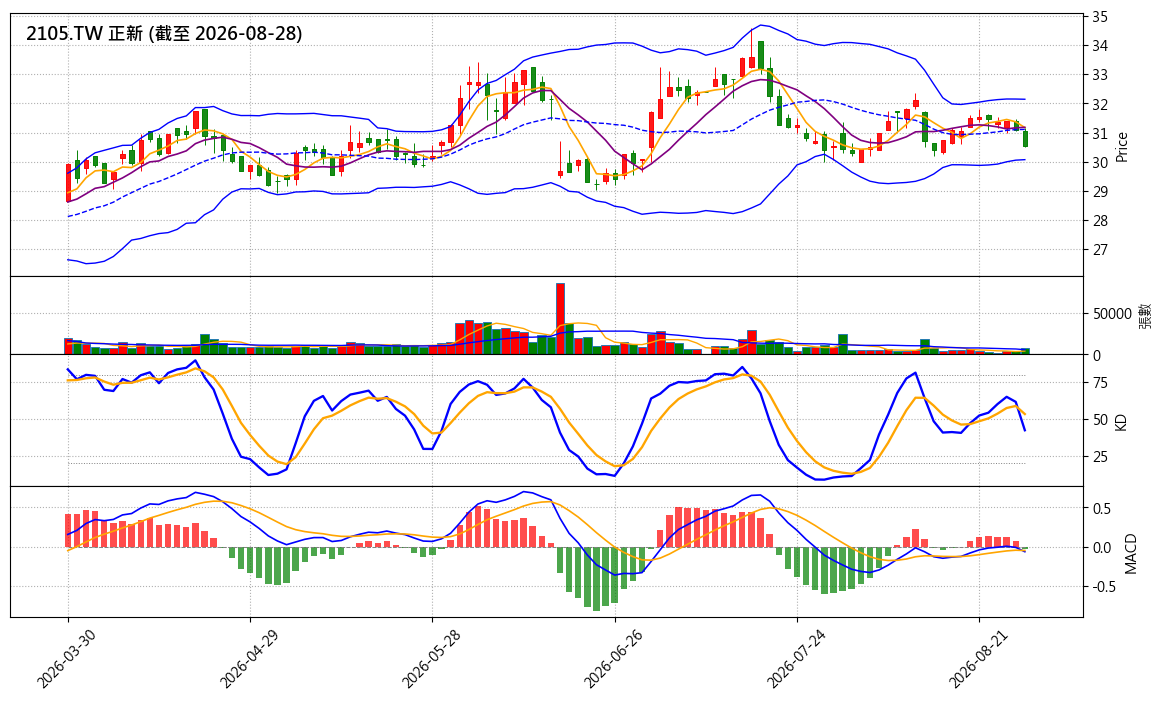This screenshot has width=1163, height=702.
Task: Click the KD axis label
Action: point(1121,421)
